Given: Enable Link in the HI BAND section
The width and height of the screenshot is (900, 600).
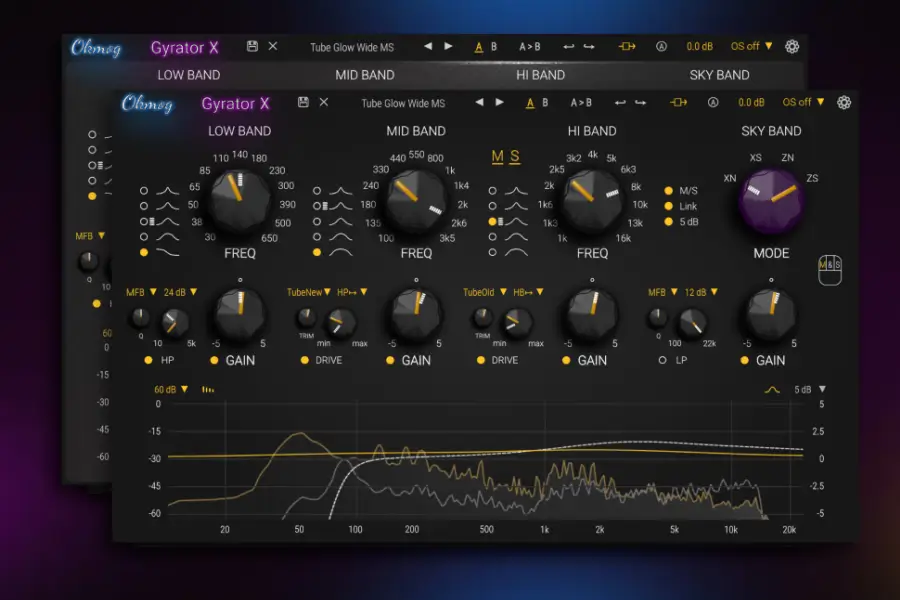Looking at the screenshot, I should pos(668,206).
